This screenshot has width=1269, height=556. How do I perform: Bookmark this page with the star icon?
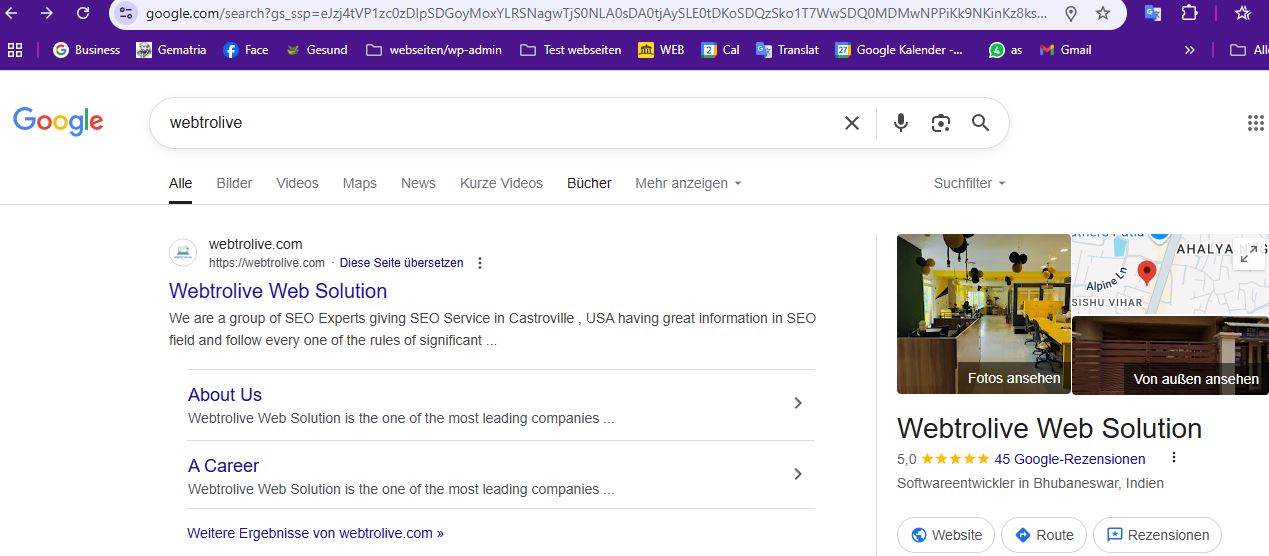(x=1103, y=13)
